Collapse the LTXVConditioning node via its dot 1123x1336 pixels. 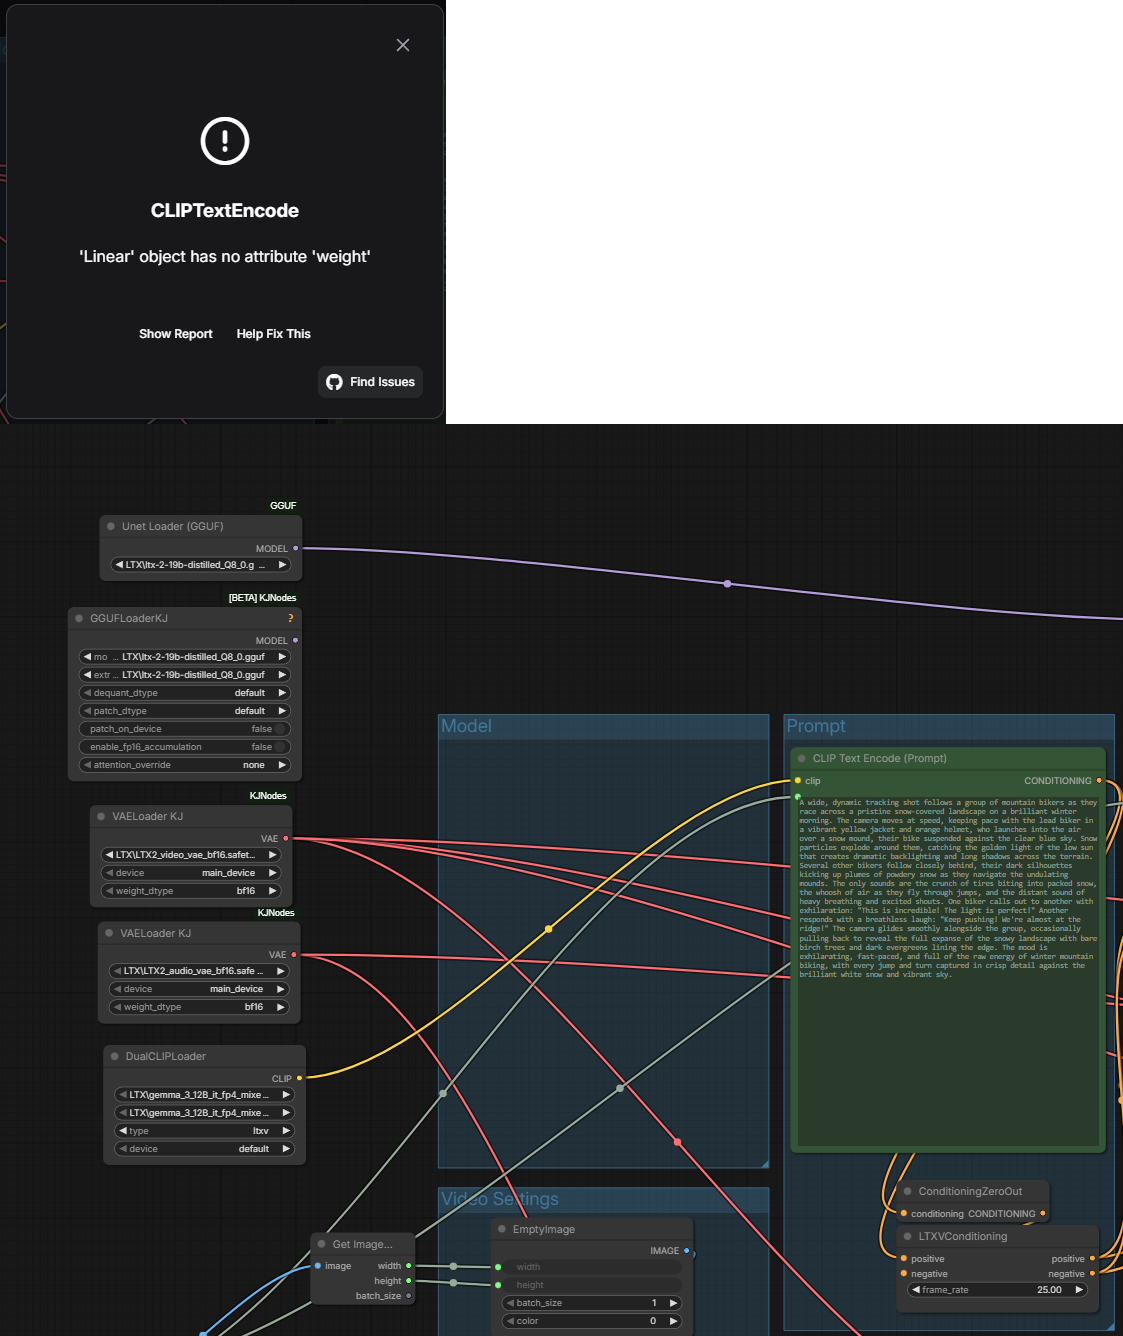click(x=908, y=1236)
